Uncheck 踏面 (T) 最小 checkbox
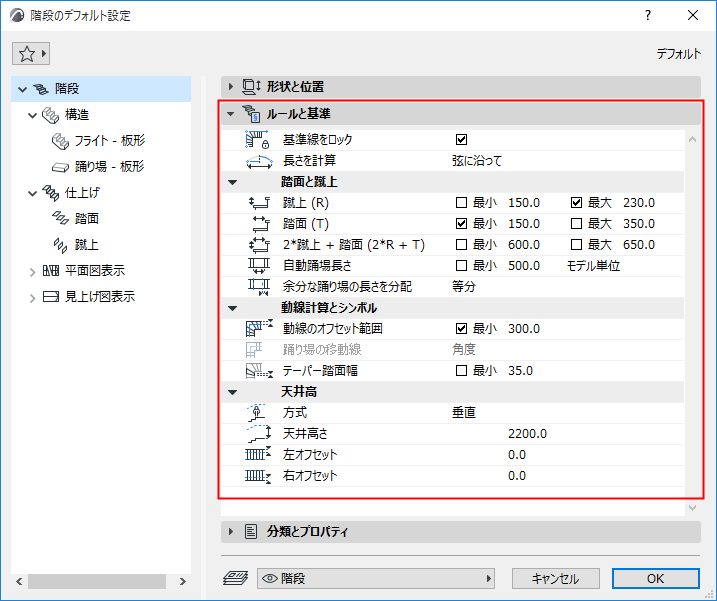 tap(461, 224)
